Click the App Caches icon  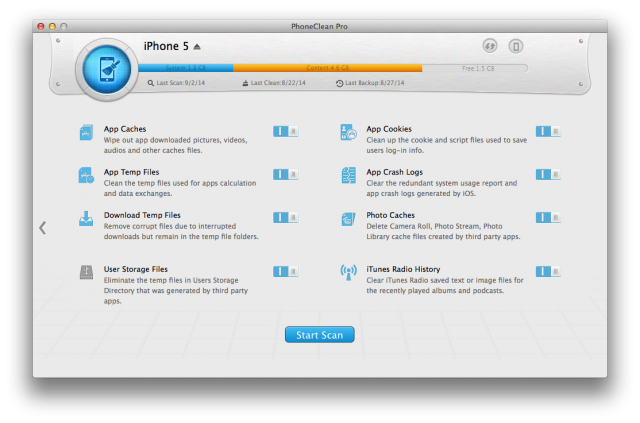click(86, 132)
